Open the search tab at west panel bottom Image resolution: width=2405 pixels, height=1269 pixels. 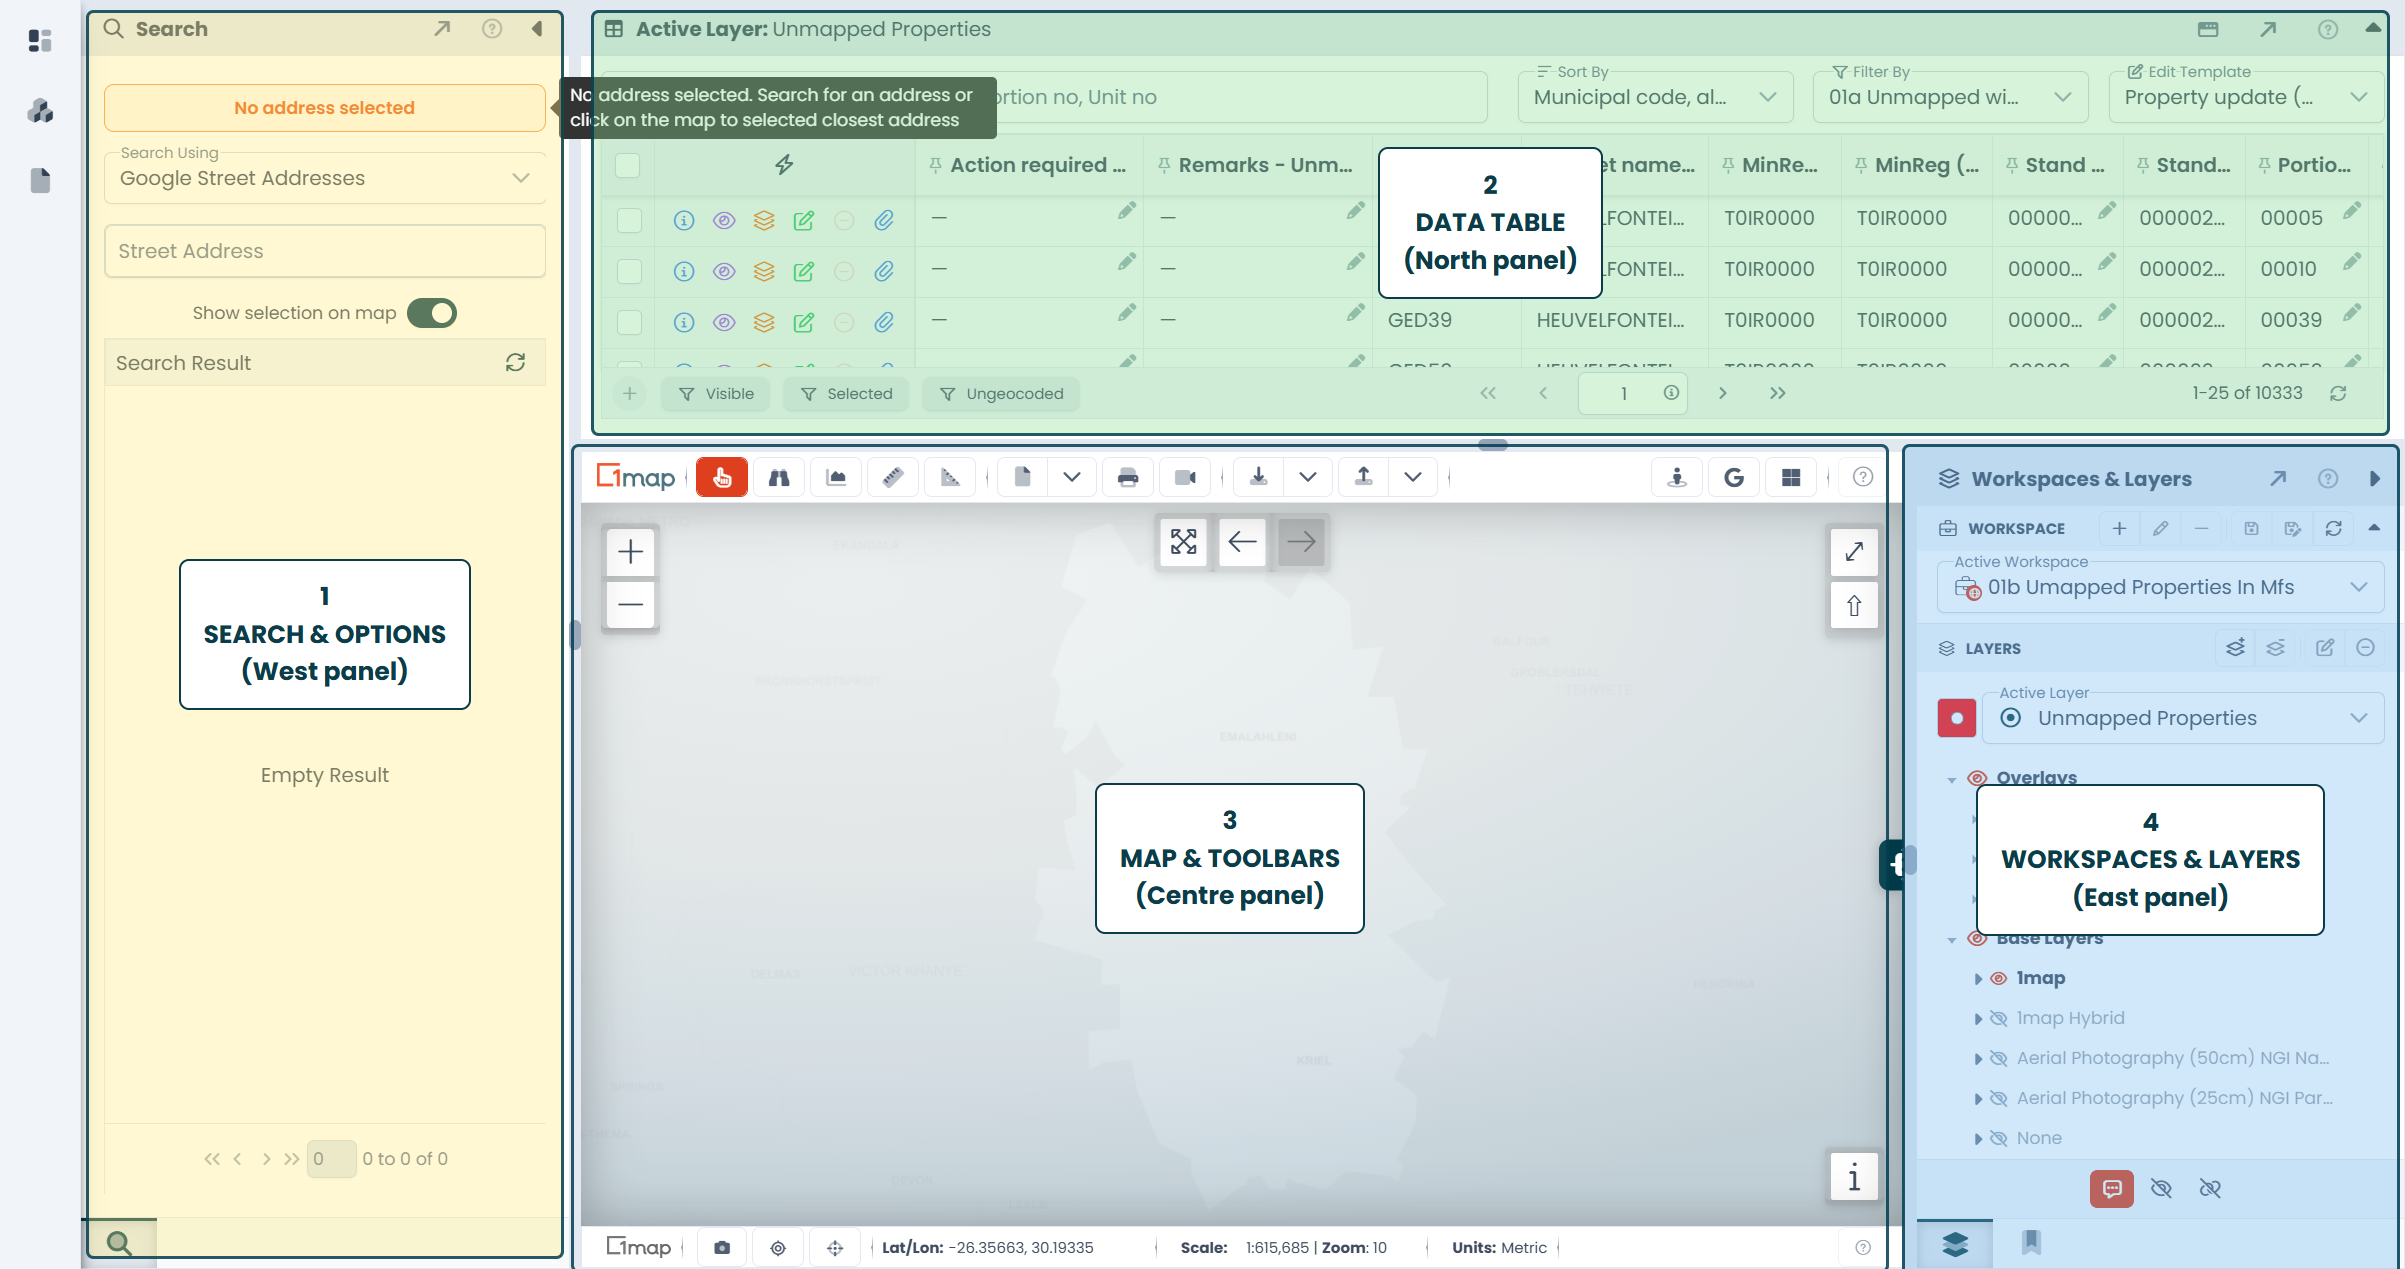click(x=119, y=1243)
